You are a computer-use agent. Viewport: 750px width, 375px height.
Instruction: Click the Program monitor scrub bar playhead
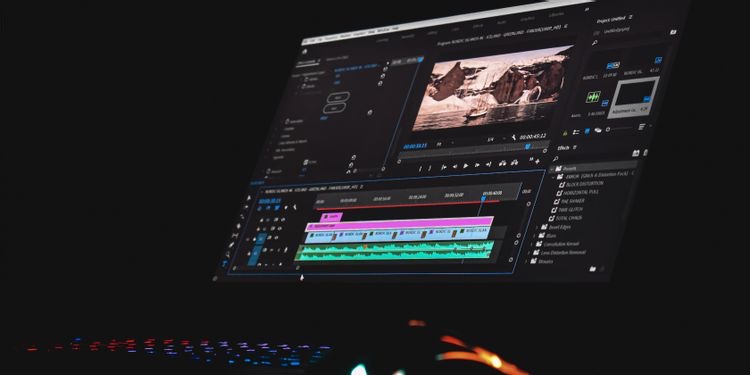(x=528, y=146)
